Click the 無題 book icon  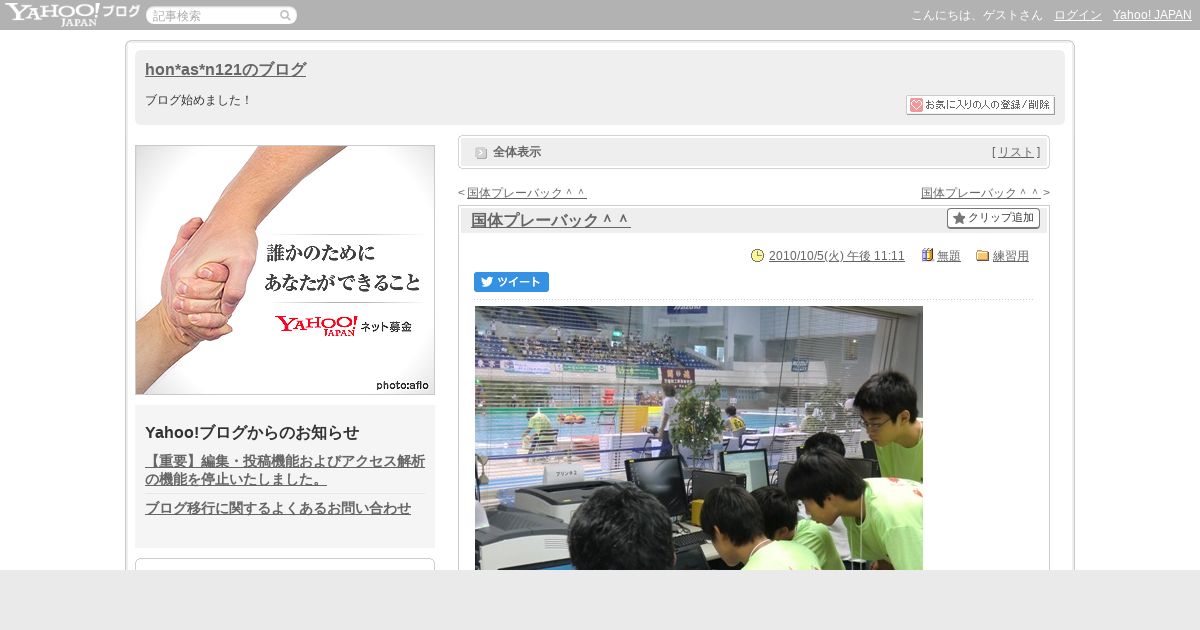coord(927,256)
